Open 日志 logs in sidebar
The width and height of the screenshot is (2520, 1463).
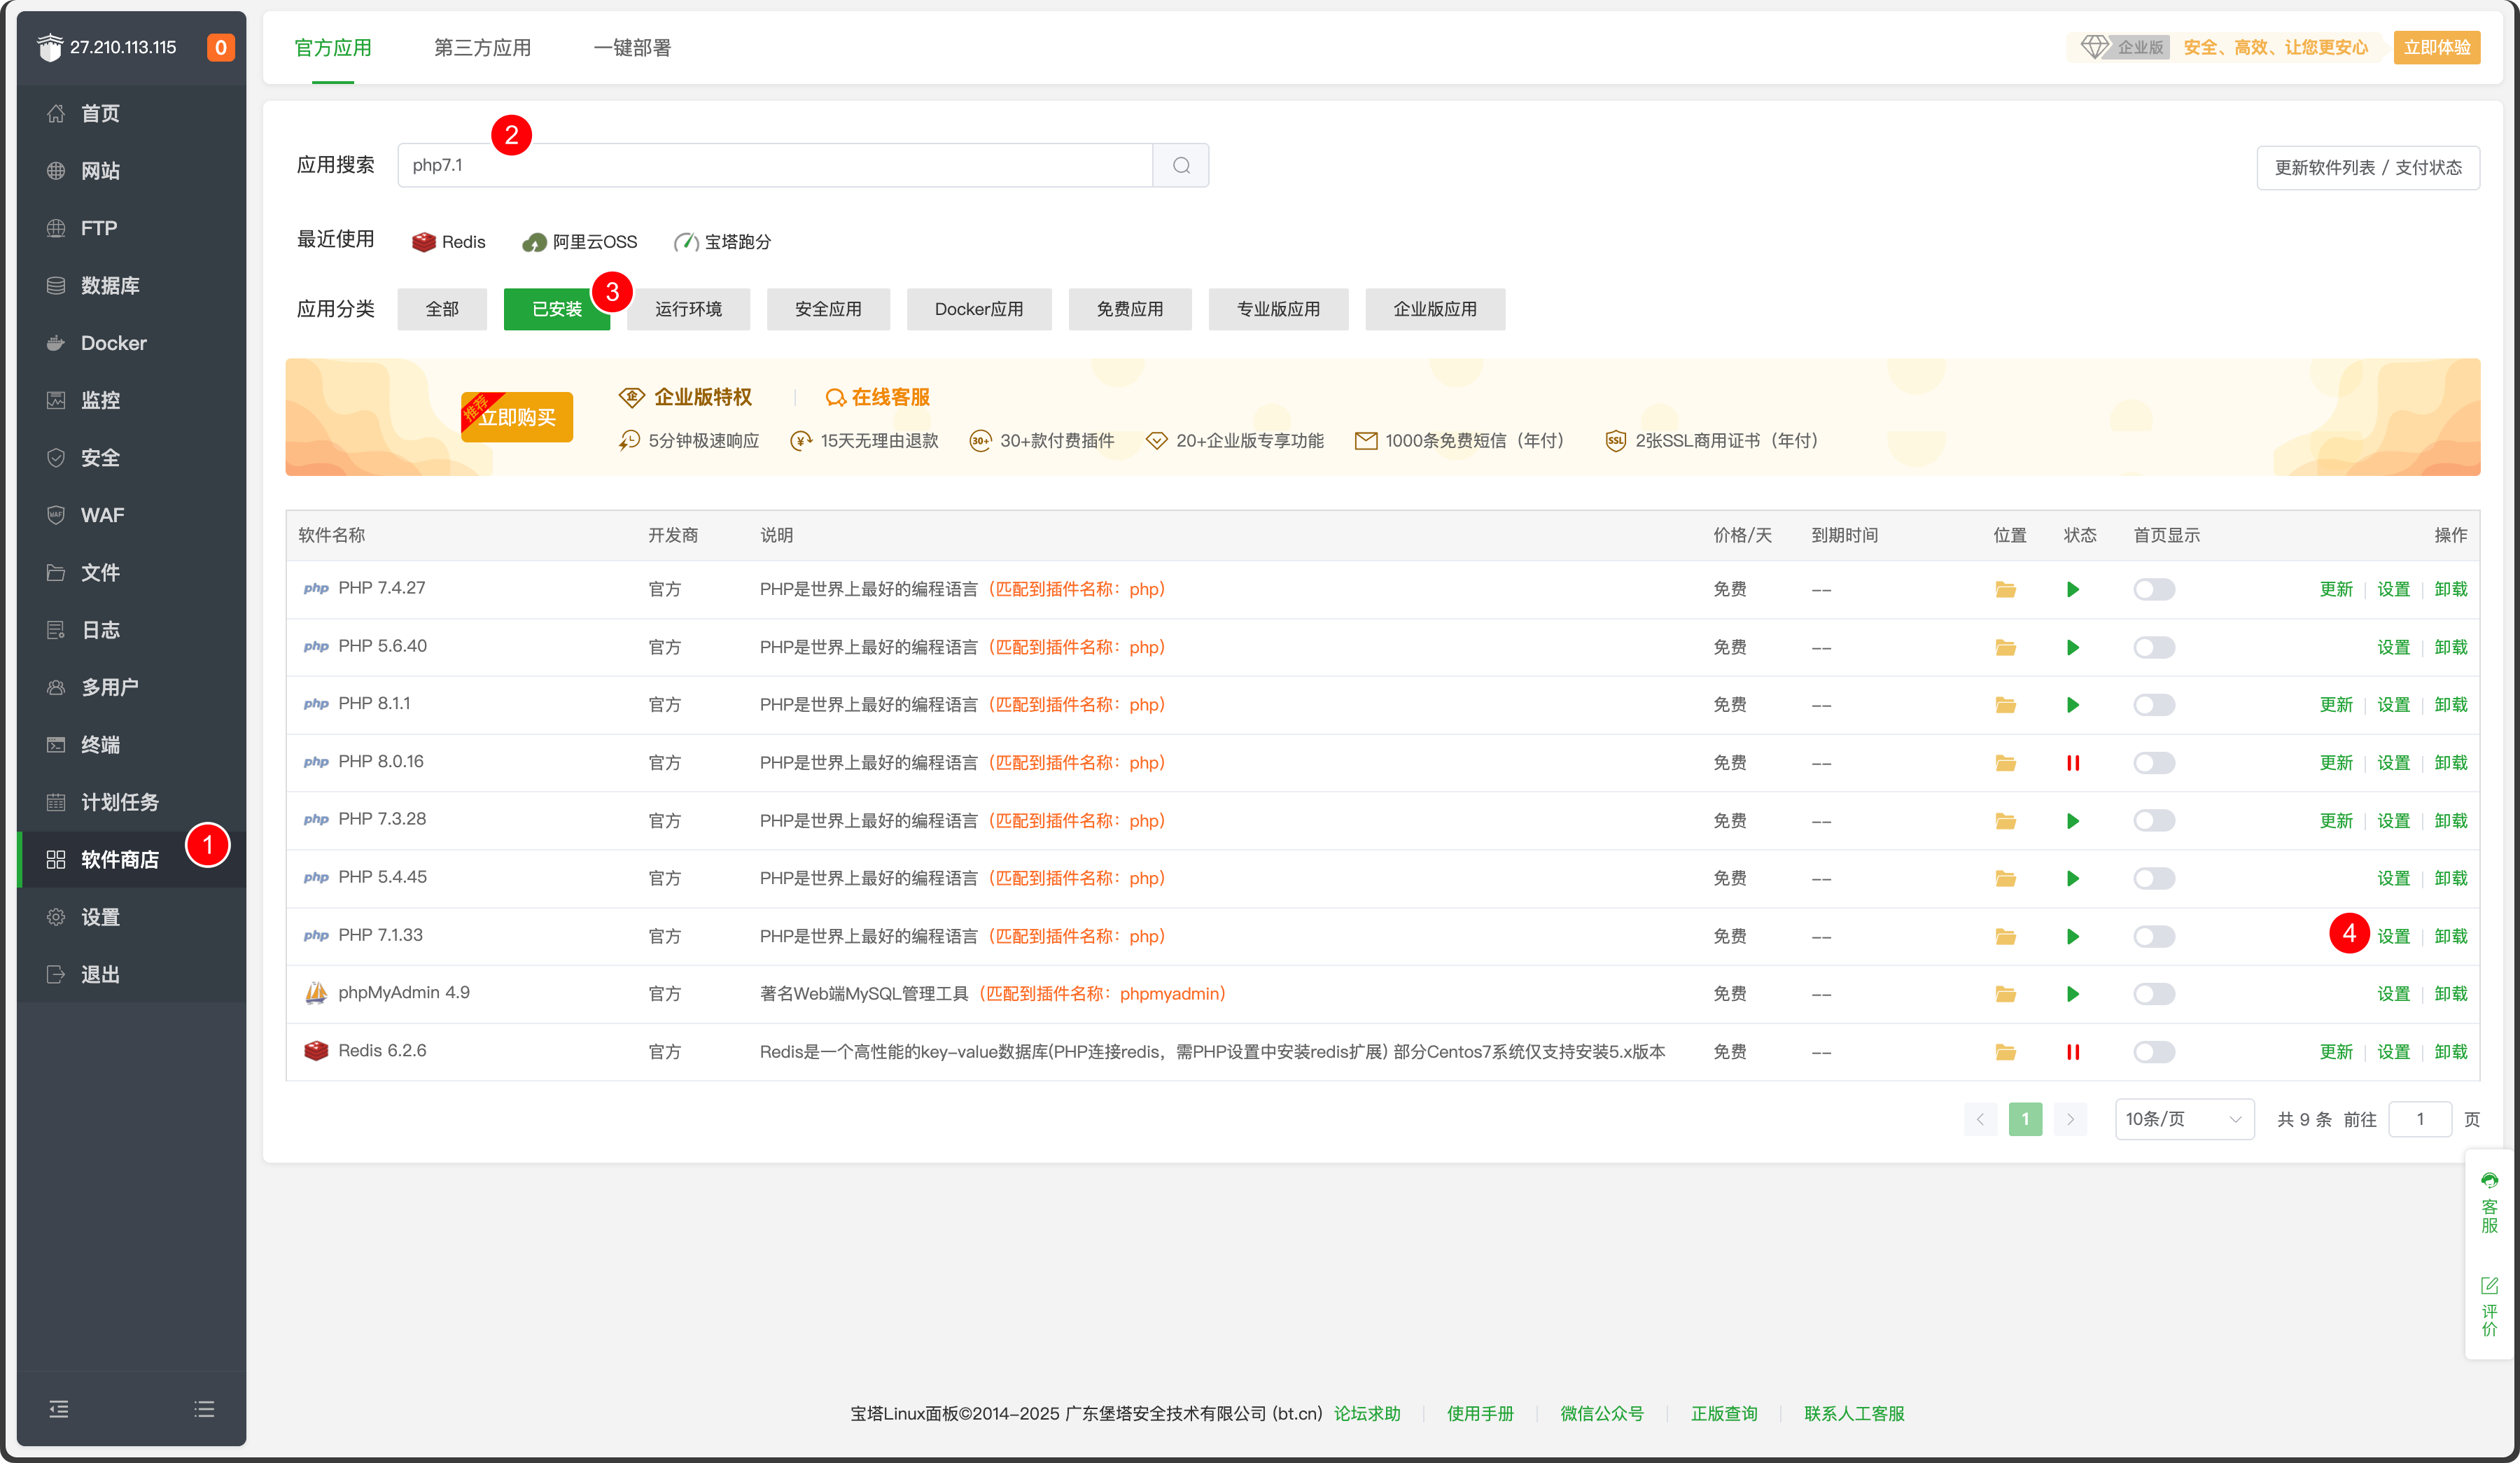[x=131, y=630]
